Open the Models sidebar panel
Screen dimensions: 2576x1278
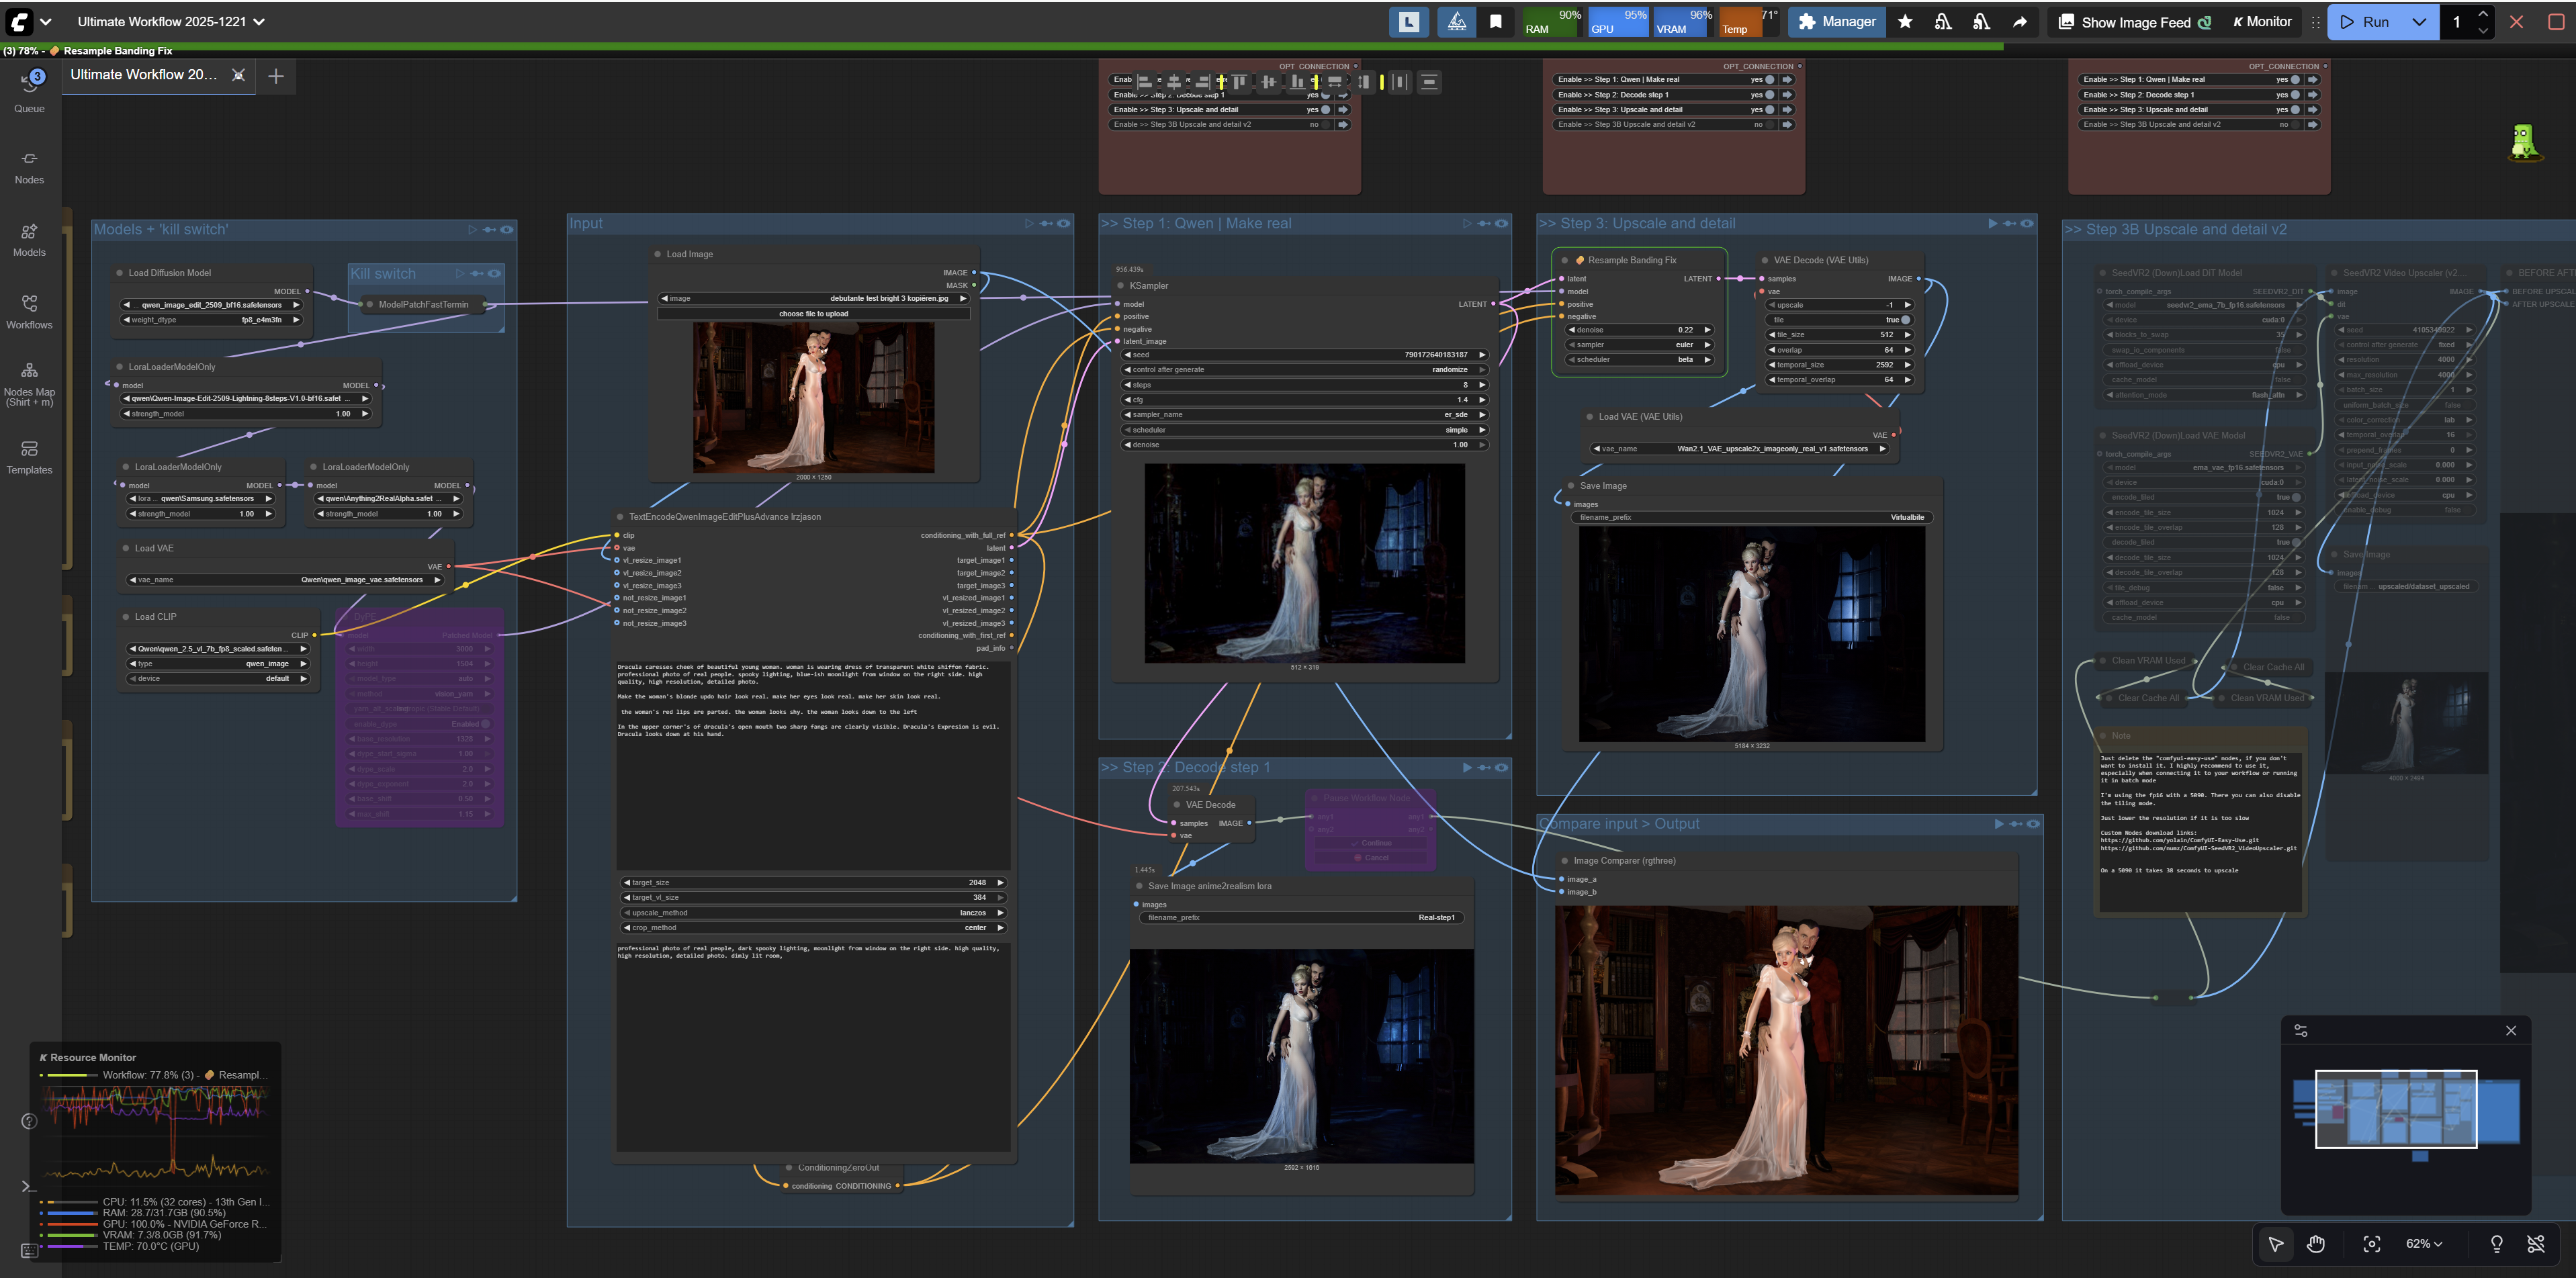(x=29, y=240)
